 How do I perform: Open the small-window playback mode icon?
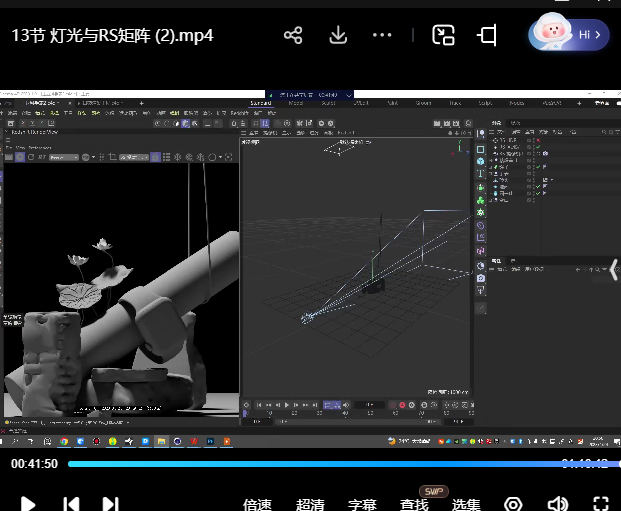tap(444, 35)
